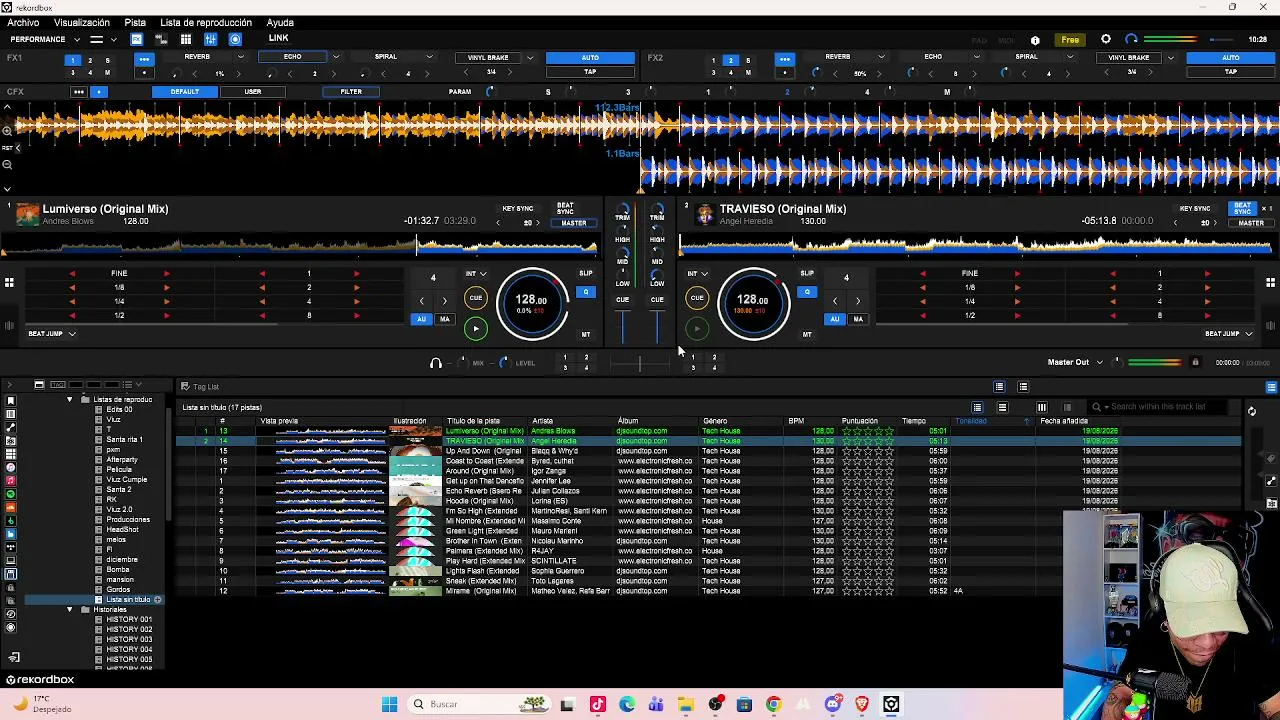Sort tracks by the BPM column header
This screenshot has width=1280, height=720.
pos(796,421)
